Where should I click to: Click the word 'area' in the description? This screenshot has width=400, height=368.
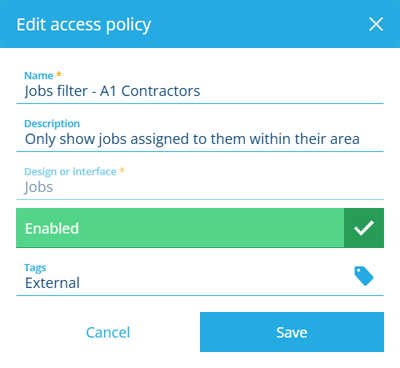[345, 139]
